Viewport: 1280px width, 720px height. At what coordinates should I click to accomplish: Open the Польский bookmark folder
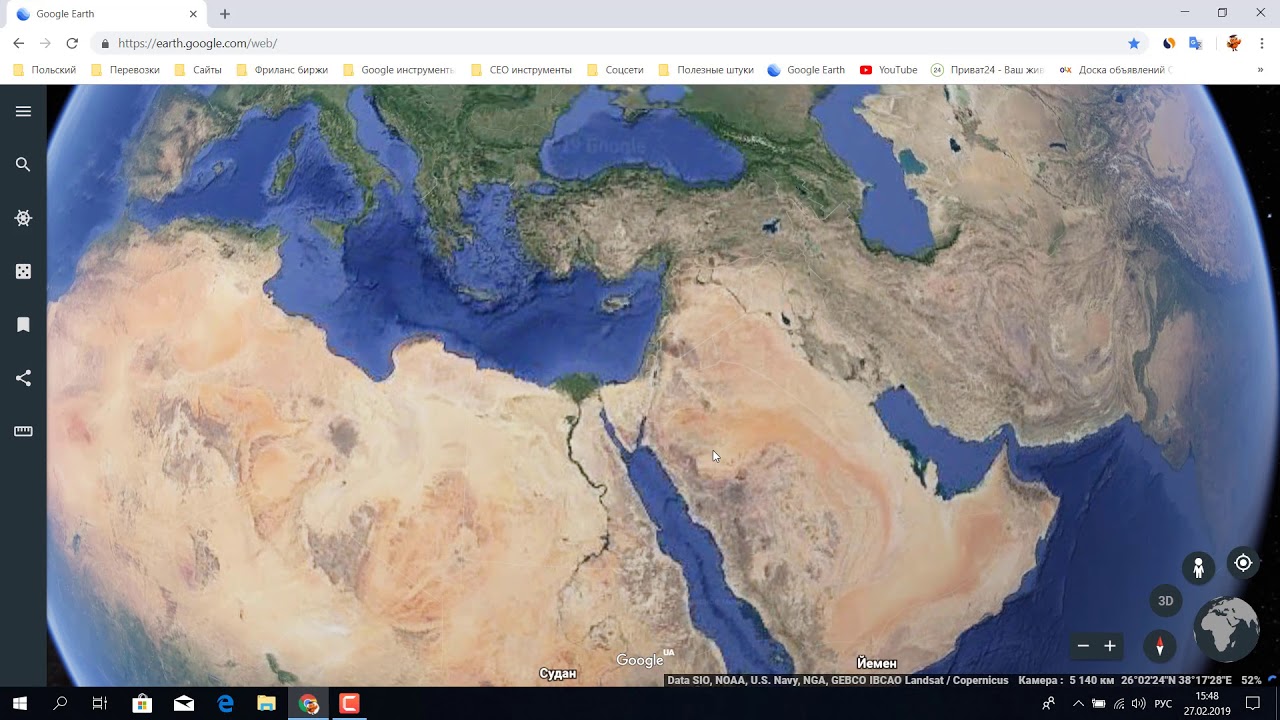point(45,70)
